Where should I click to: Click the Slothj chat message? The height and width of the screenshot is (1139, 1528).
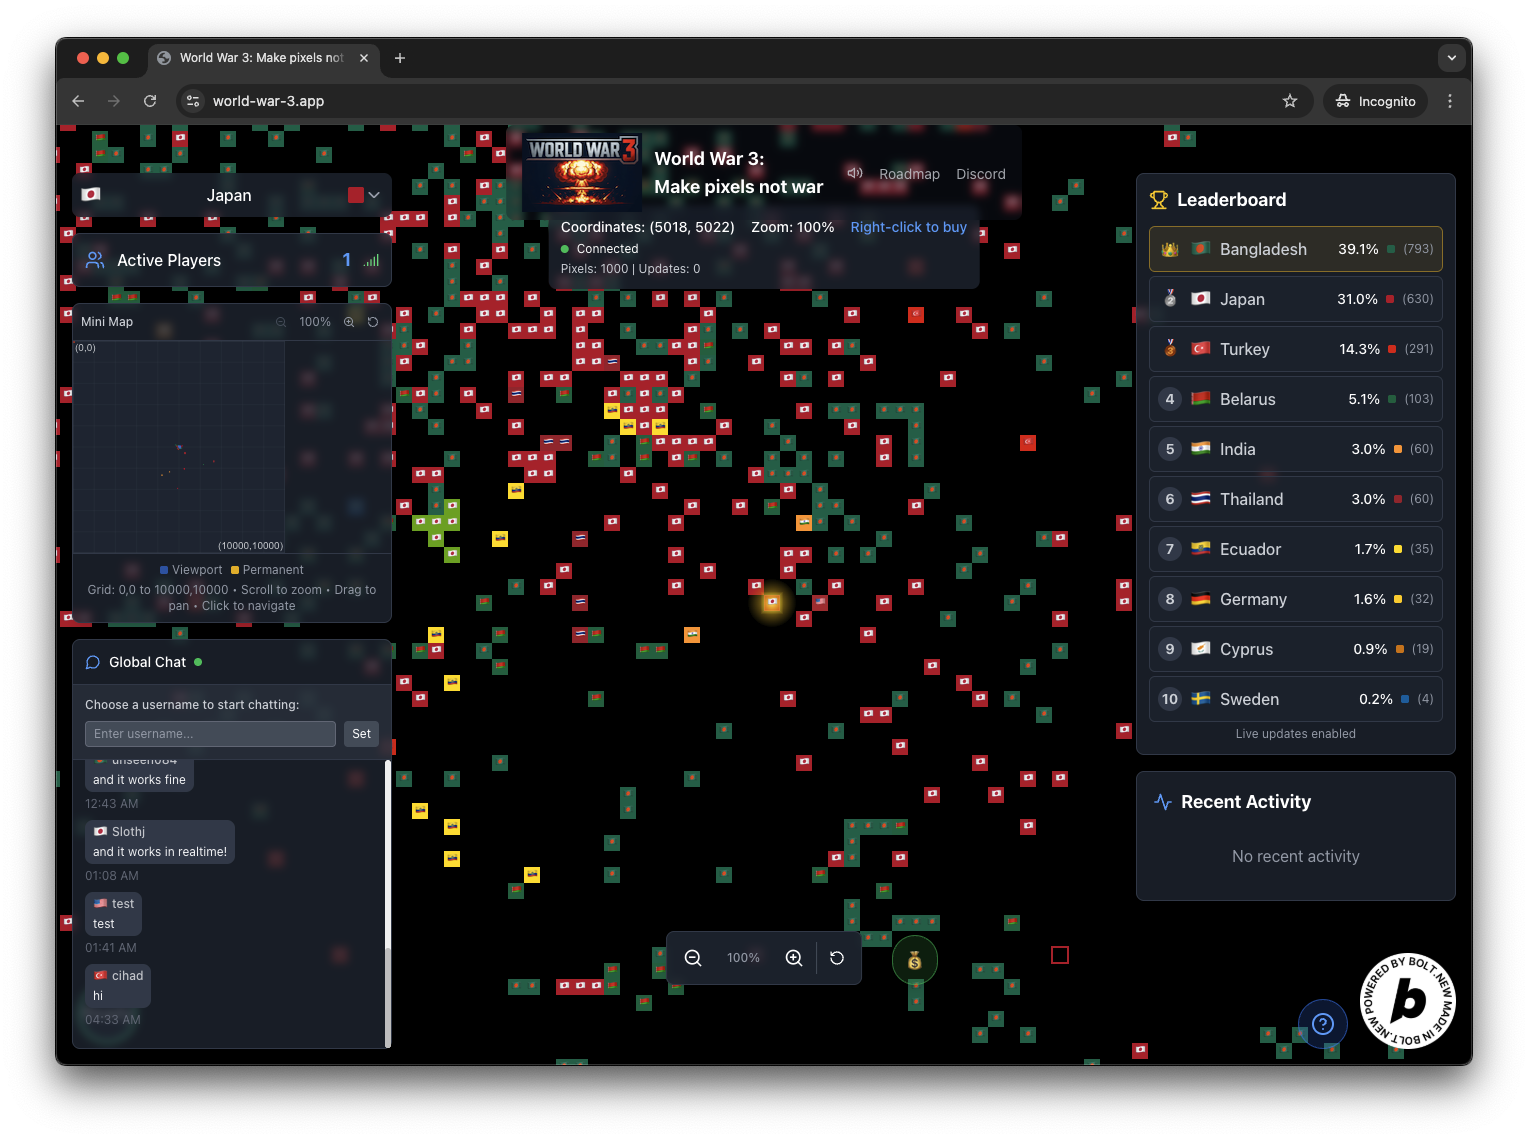[160, 842]
